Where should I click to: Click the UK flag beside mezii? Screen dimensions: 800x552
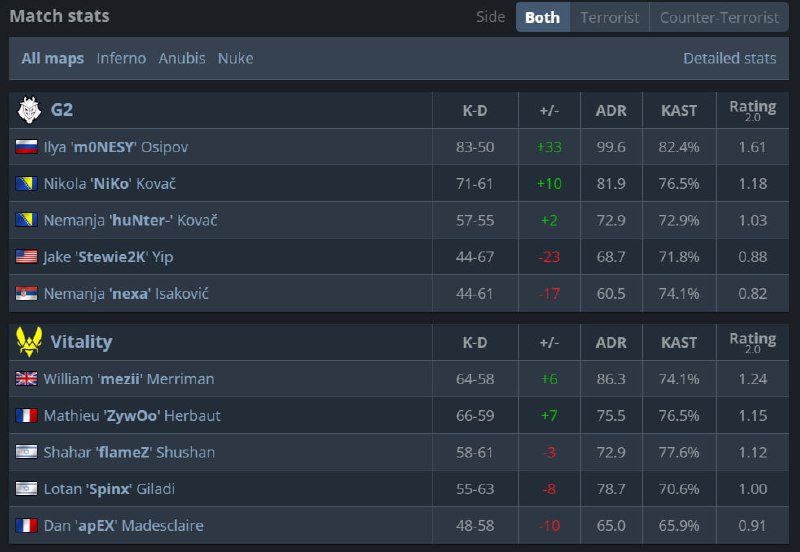(x=27, y=379)
